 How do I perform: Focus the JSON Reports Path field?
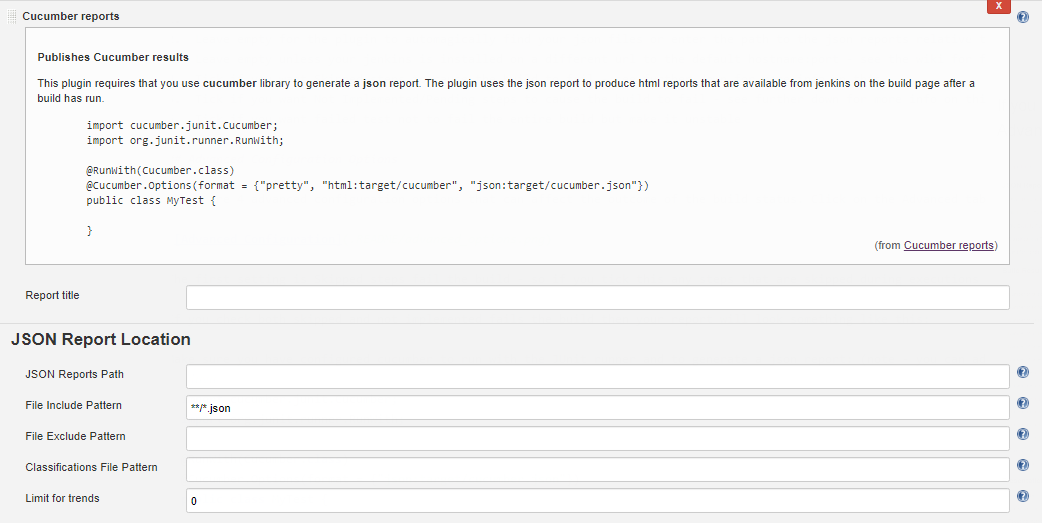click(x=597, y=376)
